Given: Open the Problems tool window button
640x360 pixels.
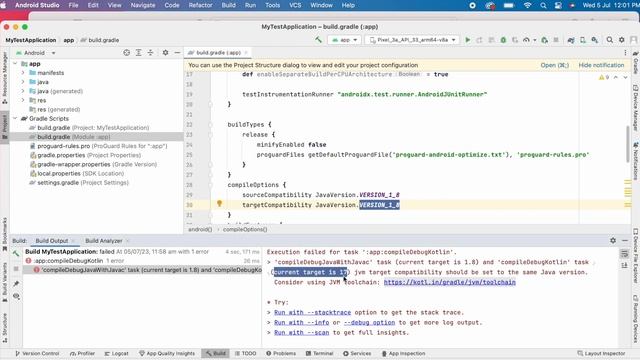Looking at the screenshot, I should pos(281,353).
